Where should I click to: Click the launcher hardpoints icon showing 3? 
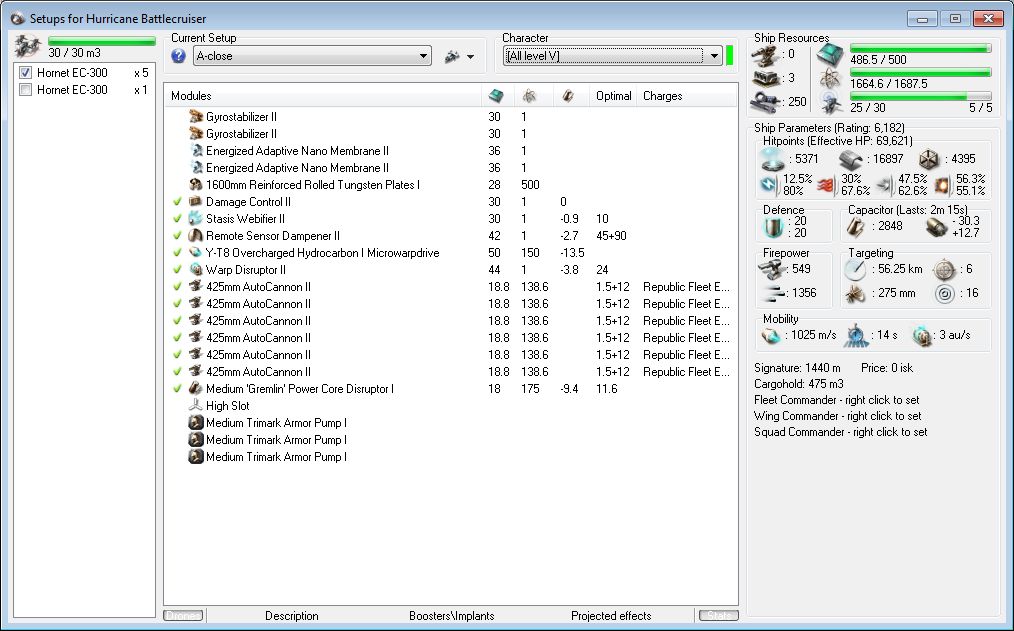click(765, 78)
